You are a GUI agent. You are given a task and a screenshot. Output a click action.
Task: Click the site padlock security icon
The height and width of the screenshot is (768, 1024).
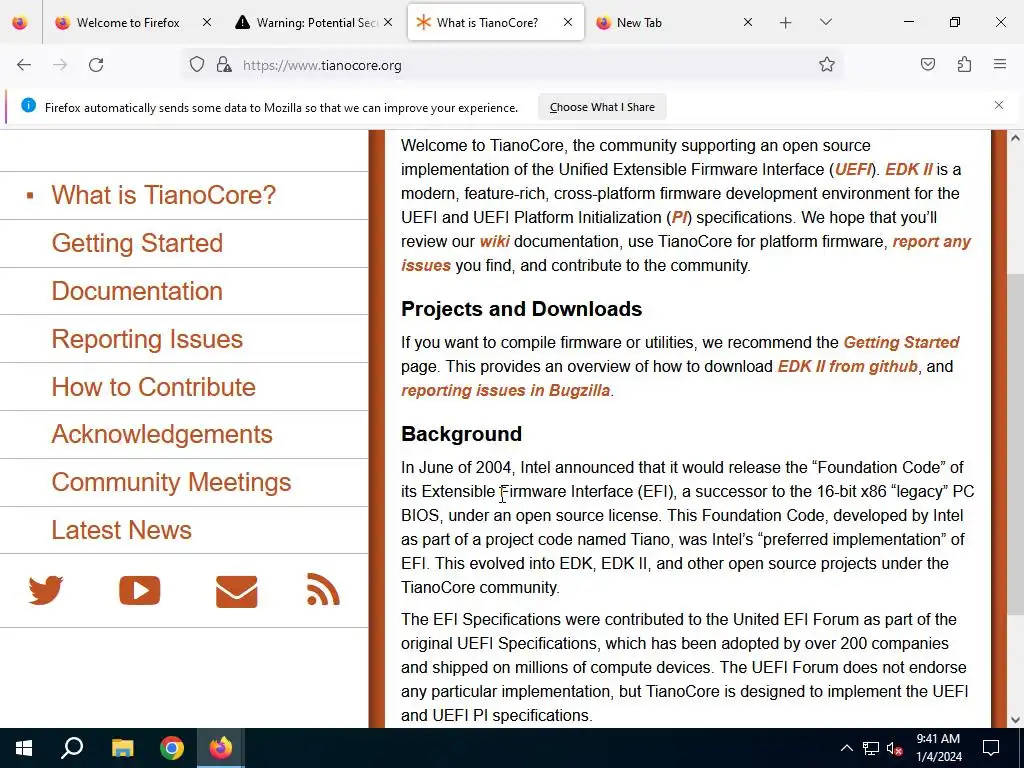pos(224,65)
